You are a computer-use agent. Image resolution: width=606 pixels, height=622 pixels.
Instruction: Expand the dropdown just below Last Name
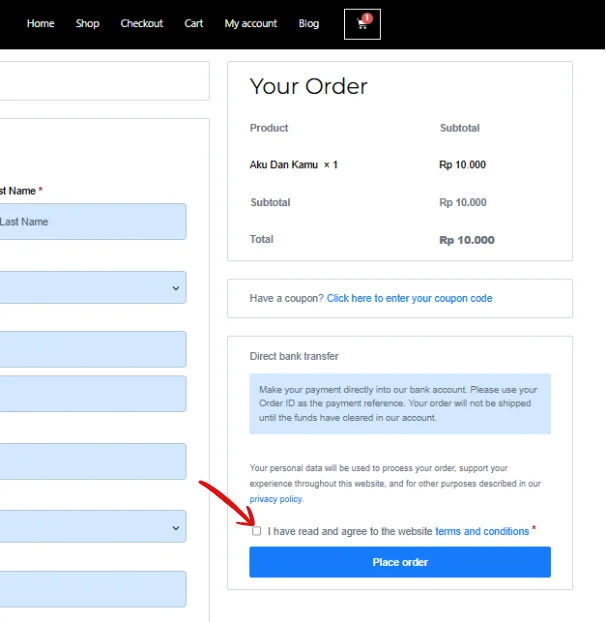tap(92, 287)
